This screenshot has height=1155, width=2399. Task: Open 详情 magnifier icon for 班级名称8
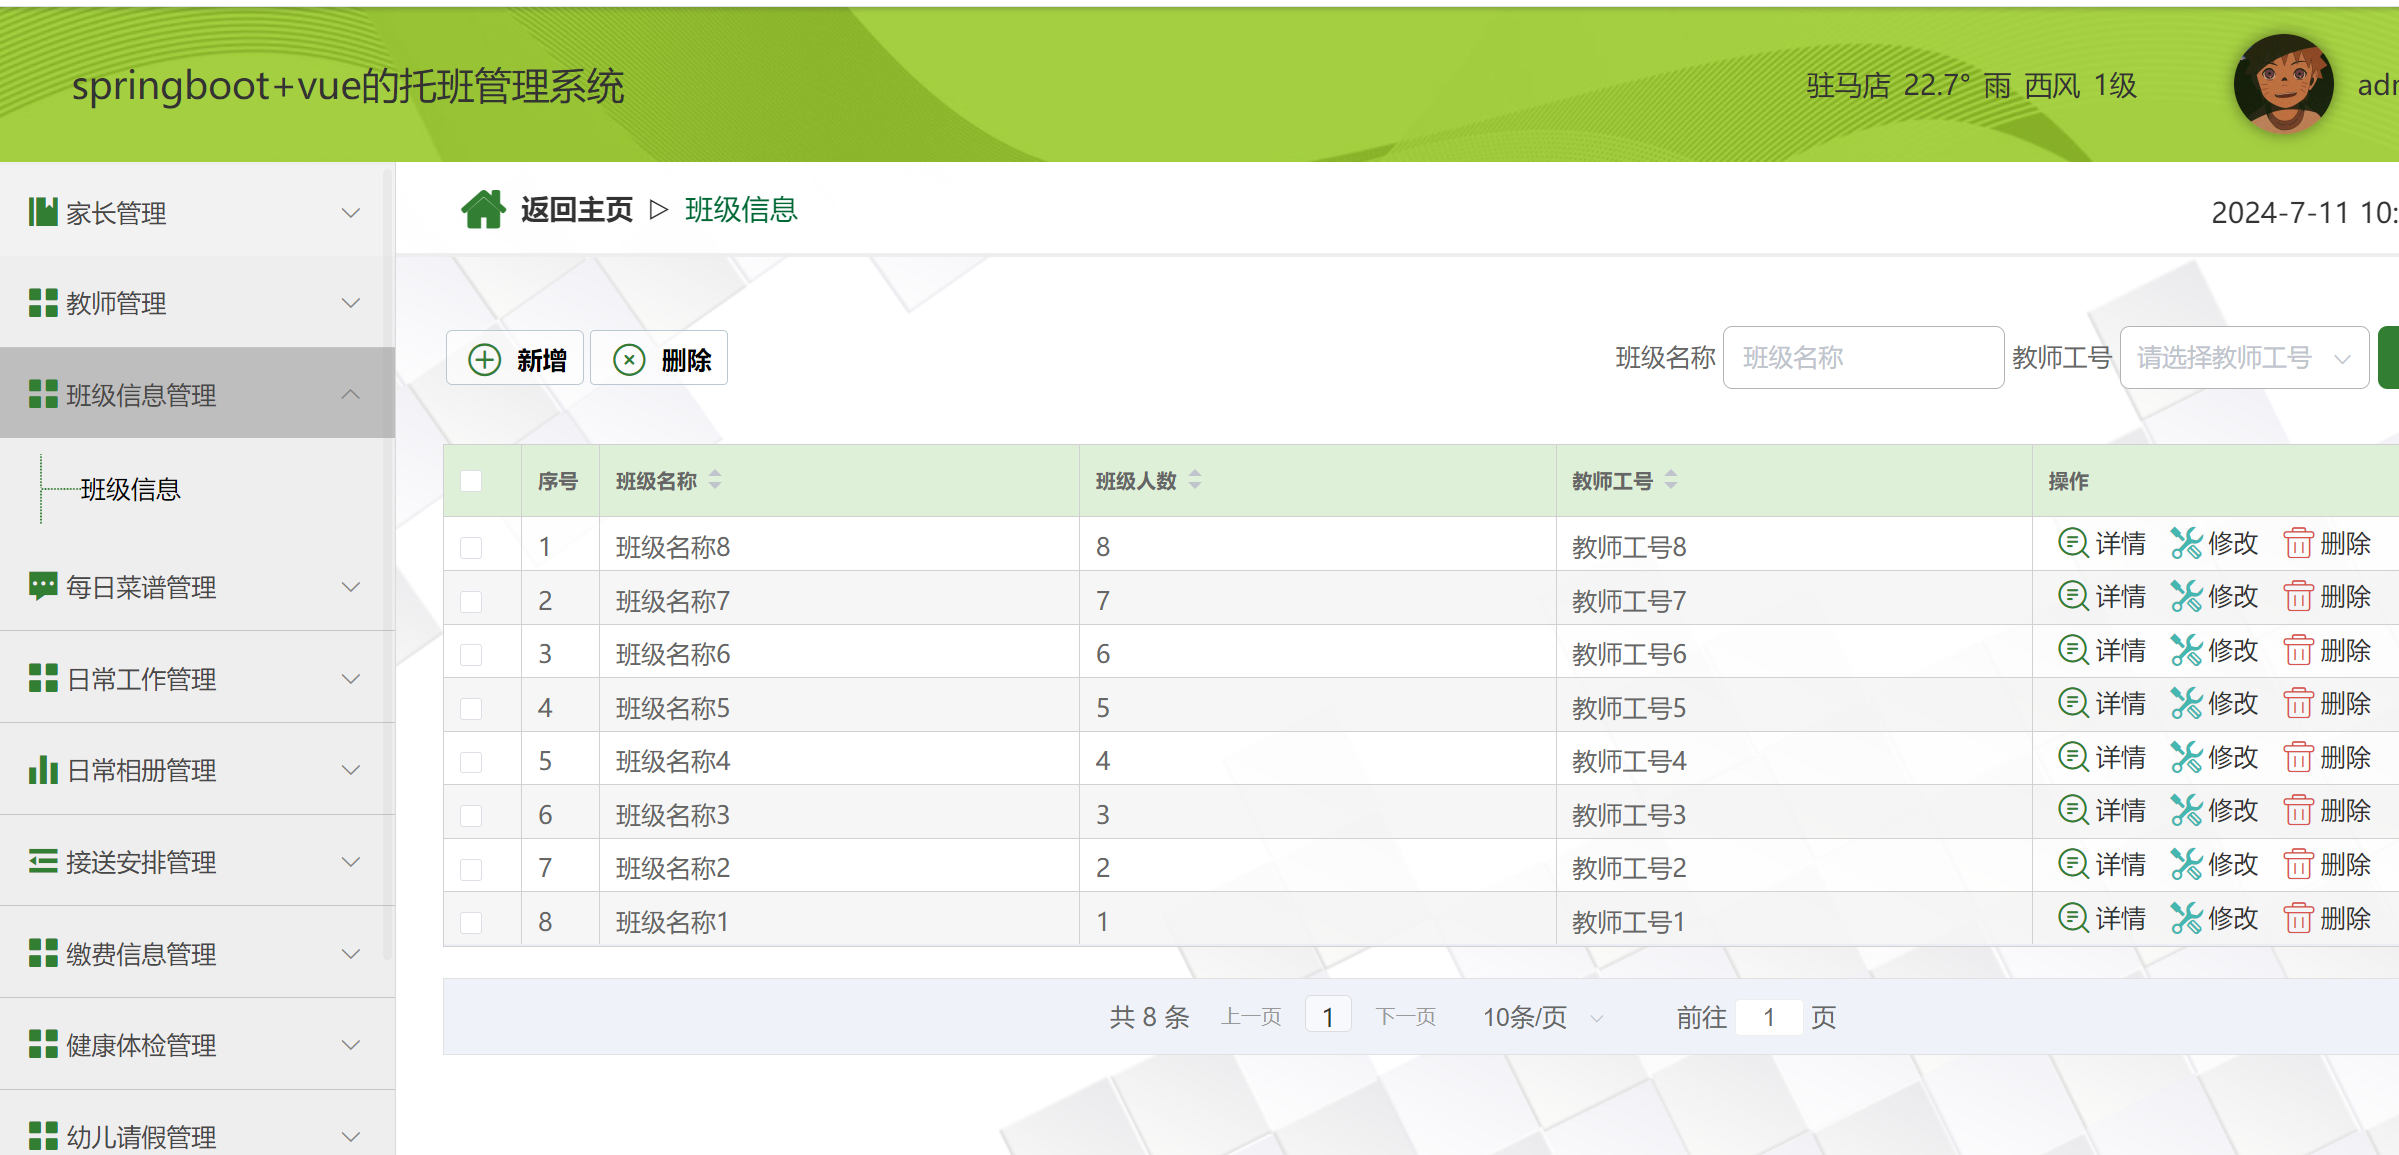tap(2071, 543)
